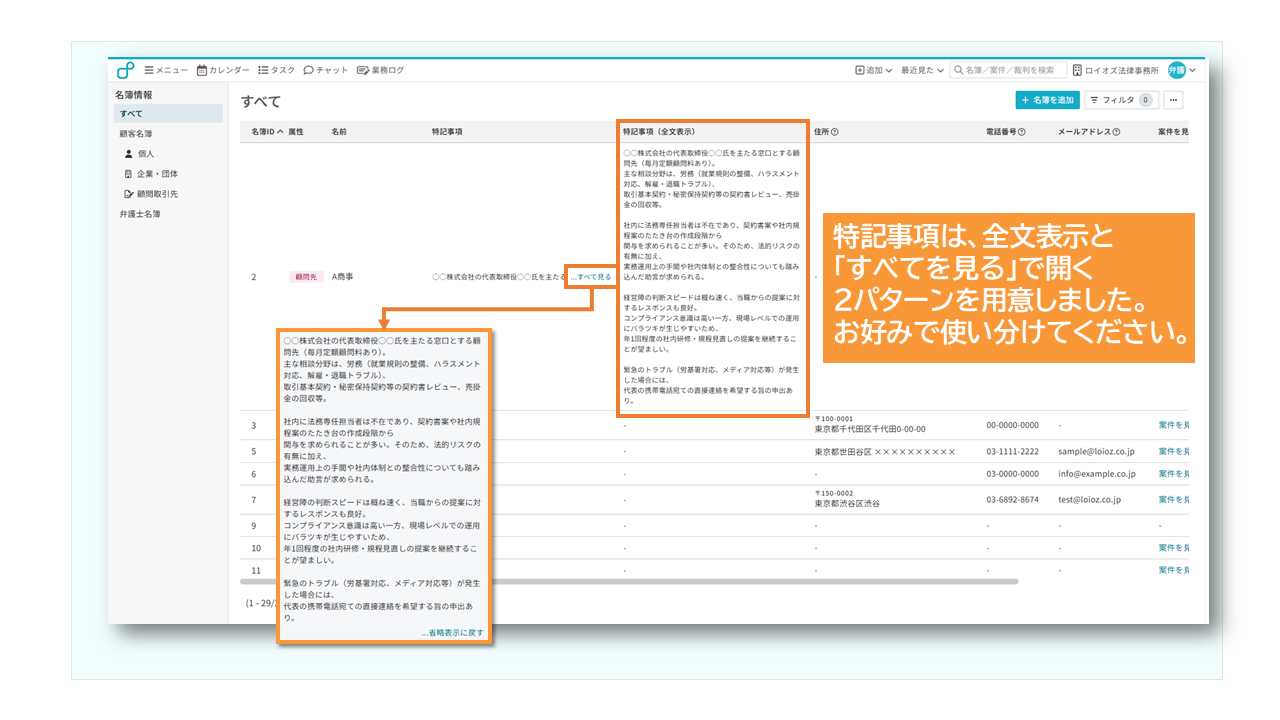1280x720 pixels.
Task: Open the チャット chat panel
Action: coord(326,70)
